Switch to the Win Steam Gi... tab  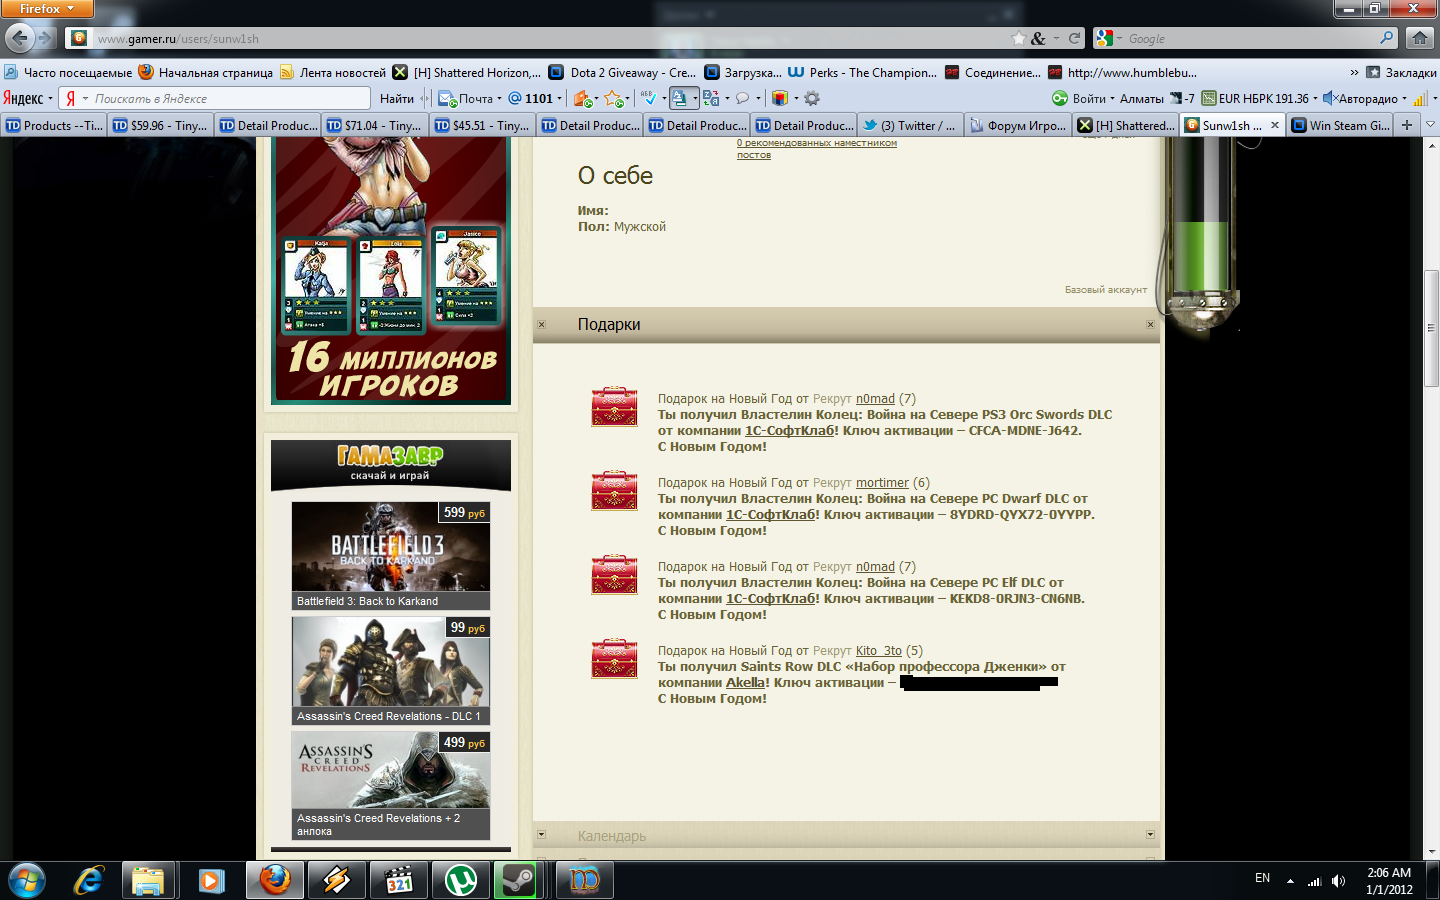(x=1340, y=125)
